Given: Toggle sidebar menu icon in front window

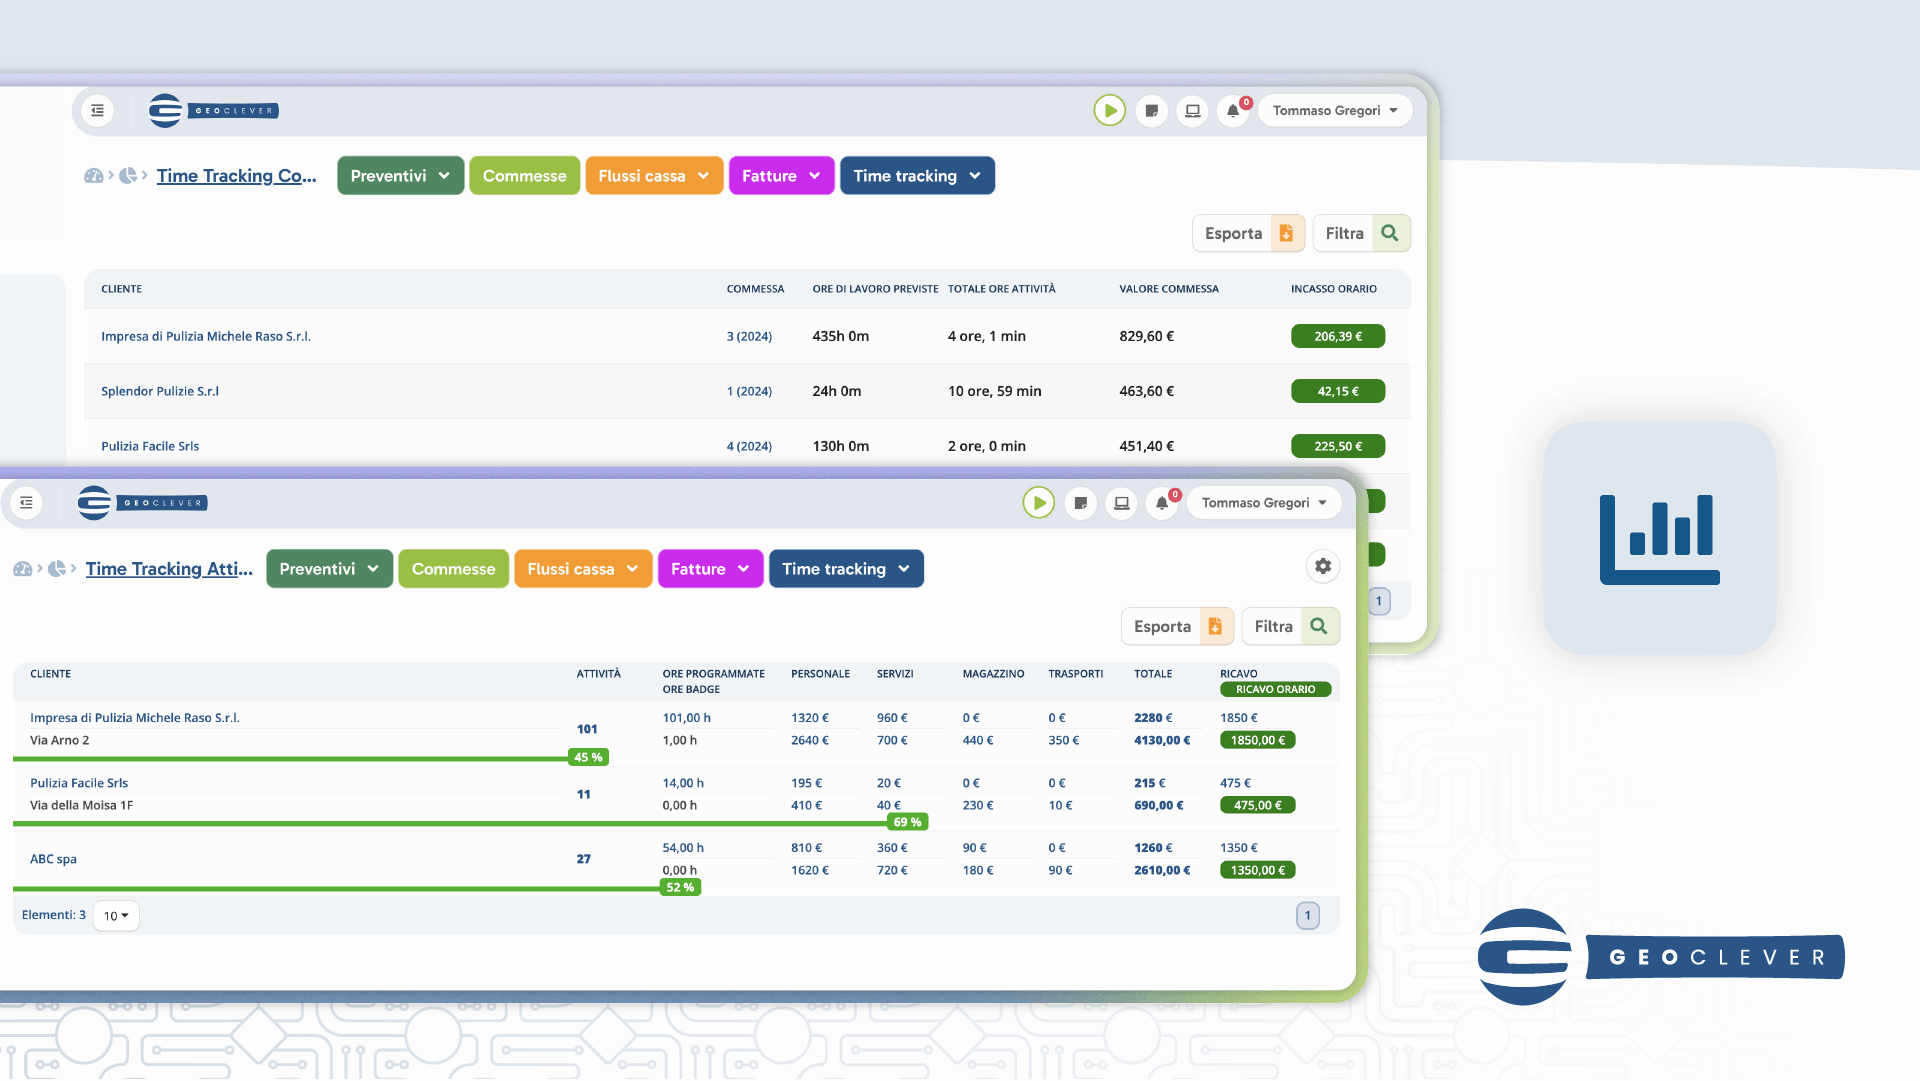Looking at the screenshot, I should pos(26,503).
